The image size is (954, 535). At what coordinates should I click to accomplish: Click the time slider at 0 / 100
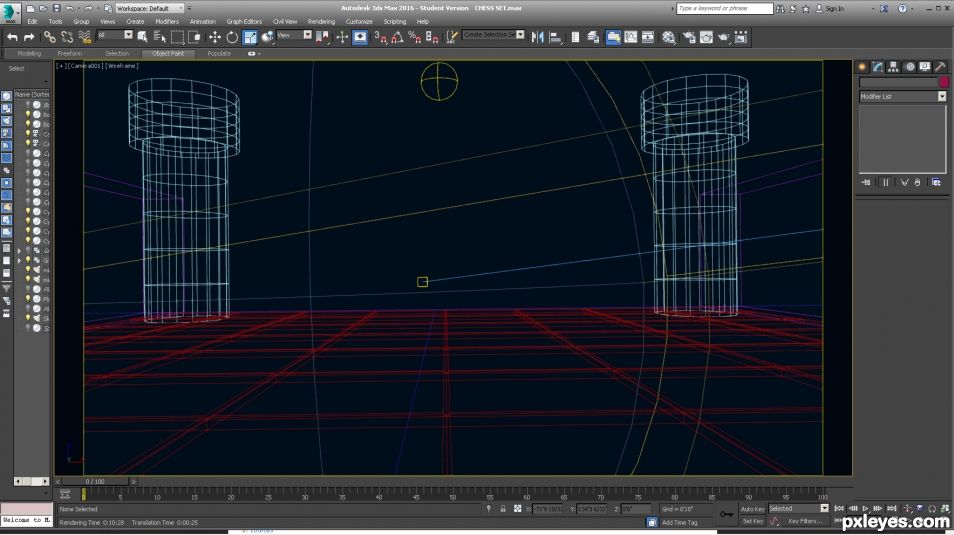(95, 481)
